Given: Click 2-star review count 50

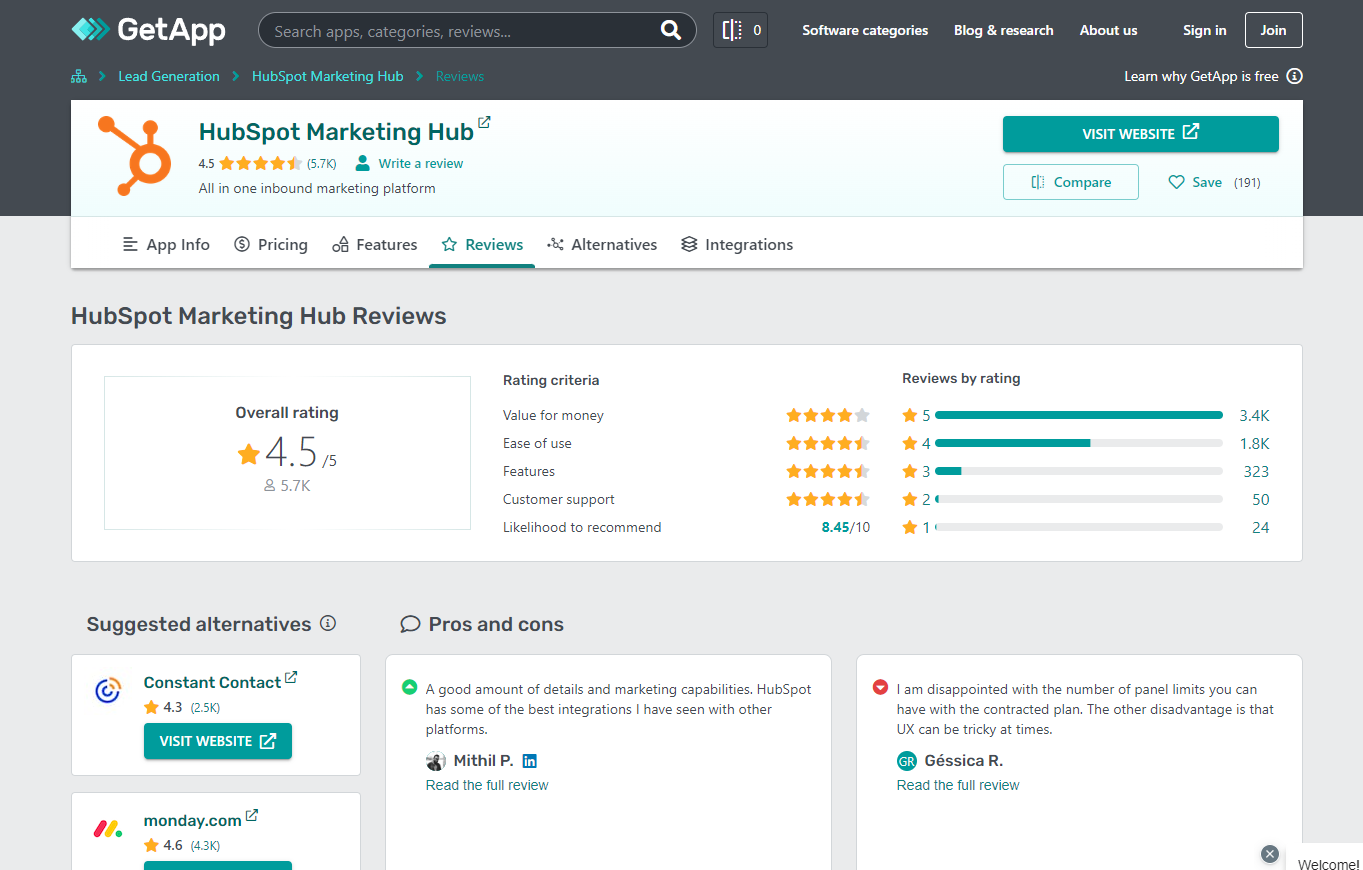Looking at the screenshot, I should [x=1260, y=499].
